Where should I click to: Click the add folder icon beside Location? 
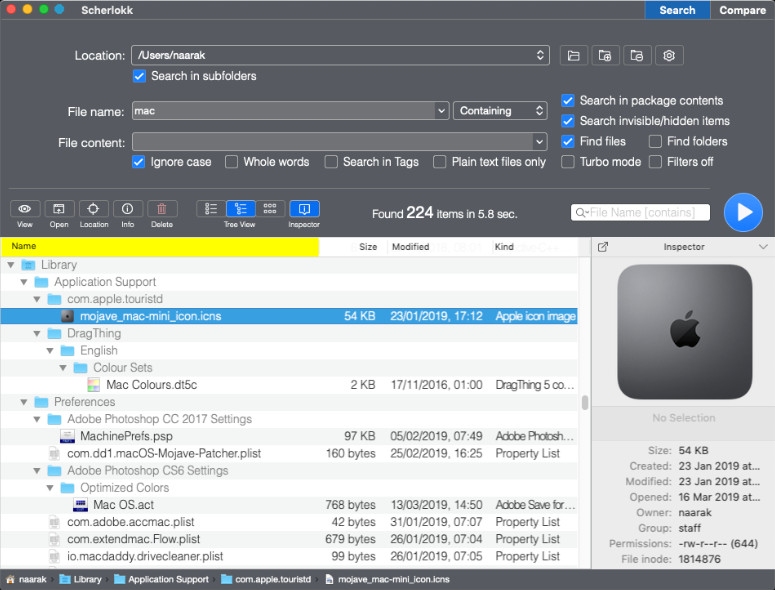605,55
